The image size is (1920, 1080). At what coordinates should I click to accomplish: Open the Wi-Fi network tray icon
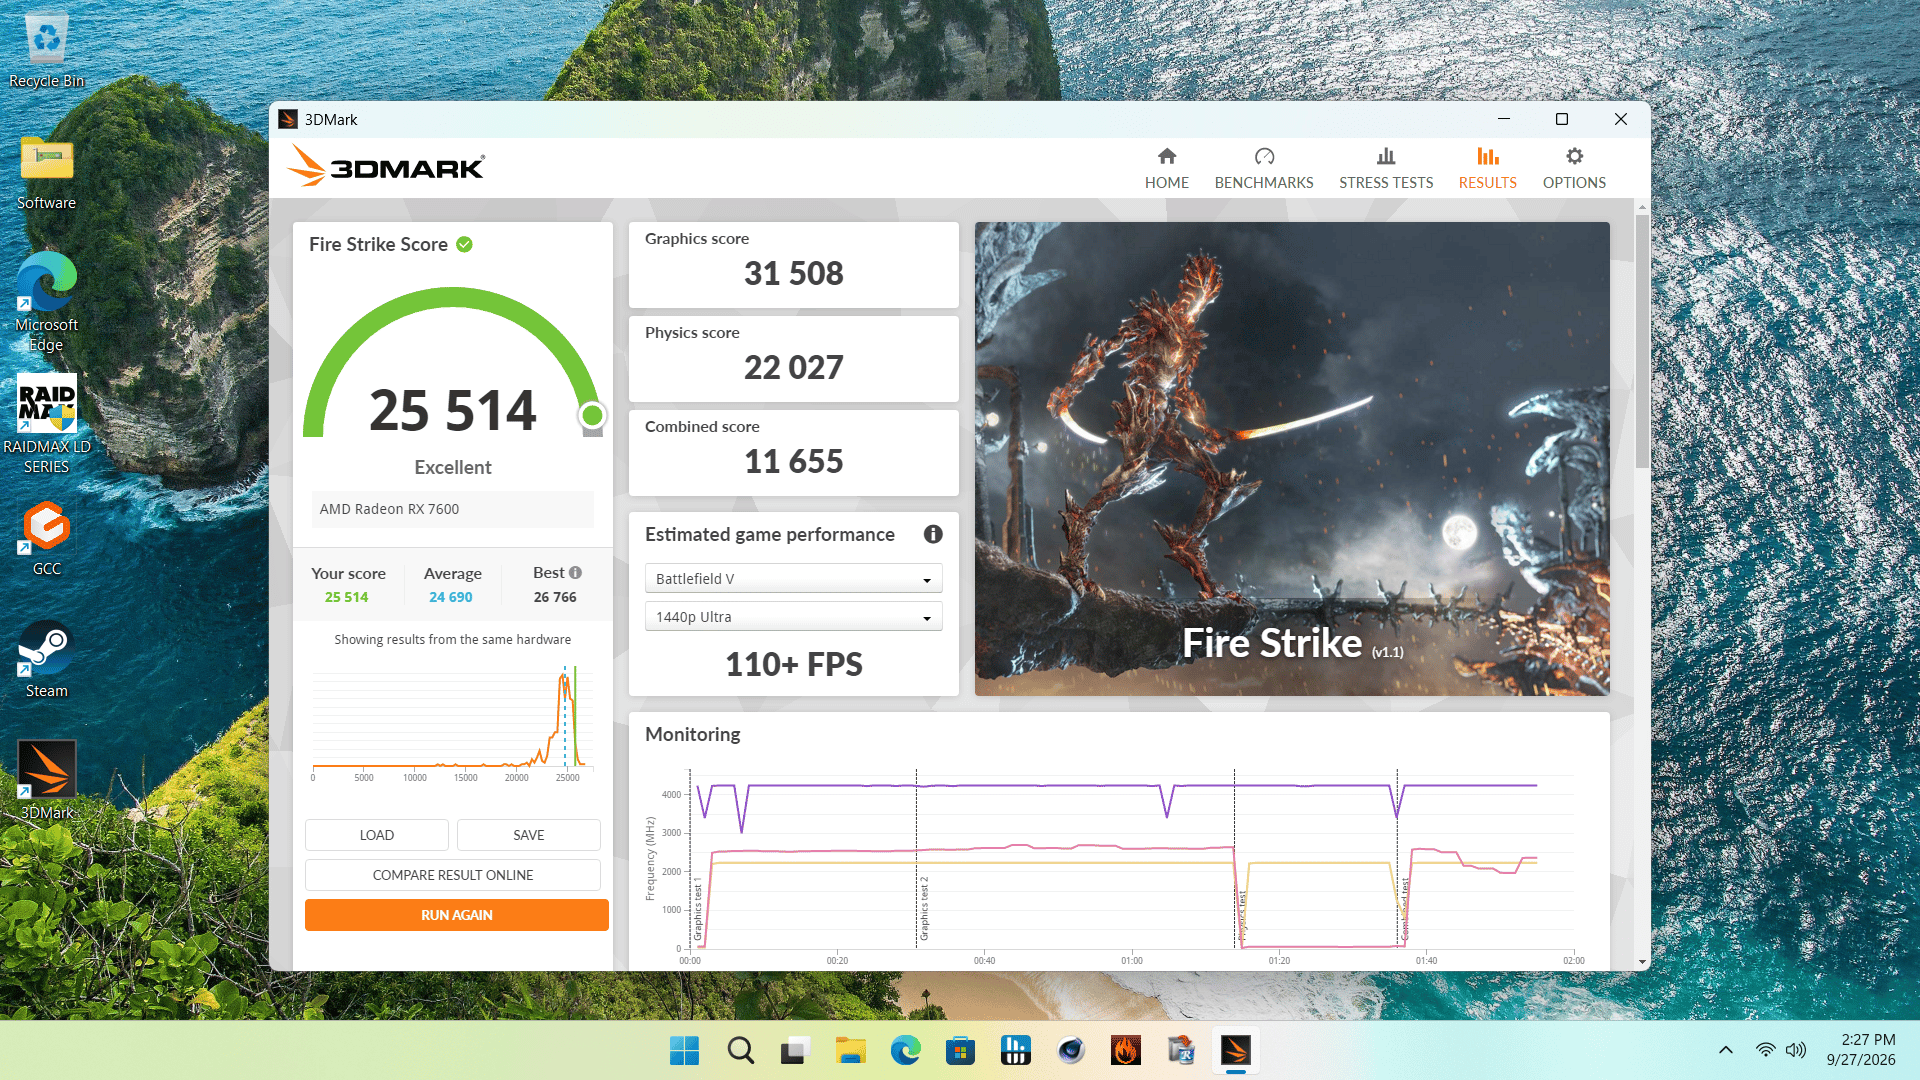tap(1765, 1050)
